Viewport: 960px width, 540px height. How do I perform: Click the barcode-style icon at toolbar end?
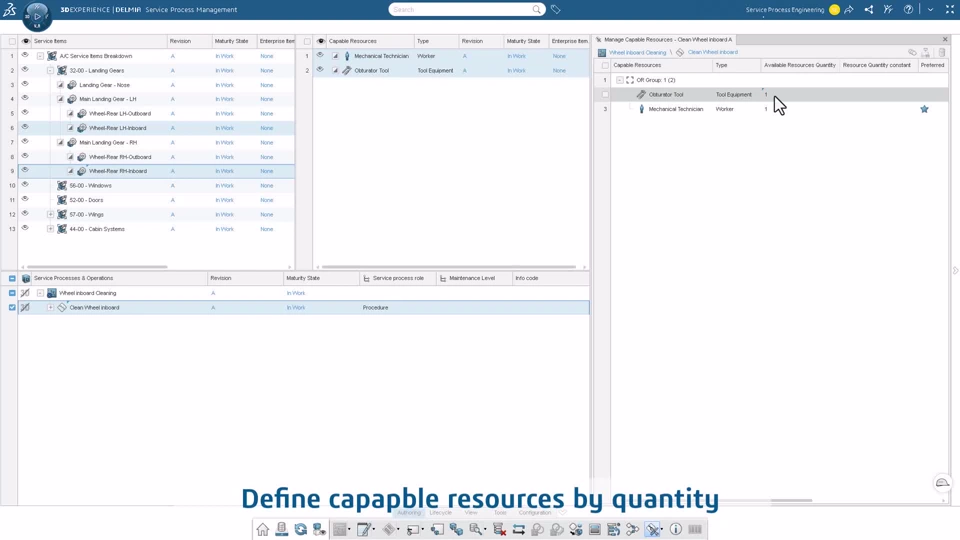coord(695,529)
